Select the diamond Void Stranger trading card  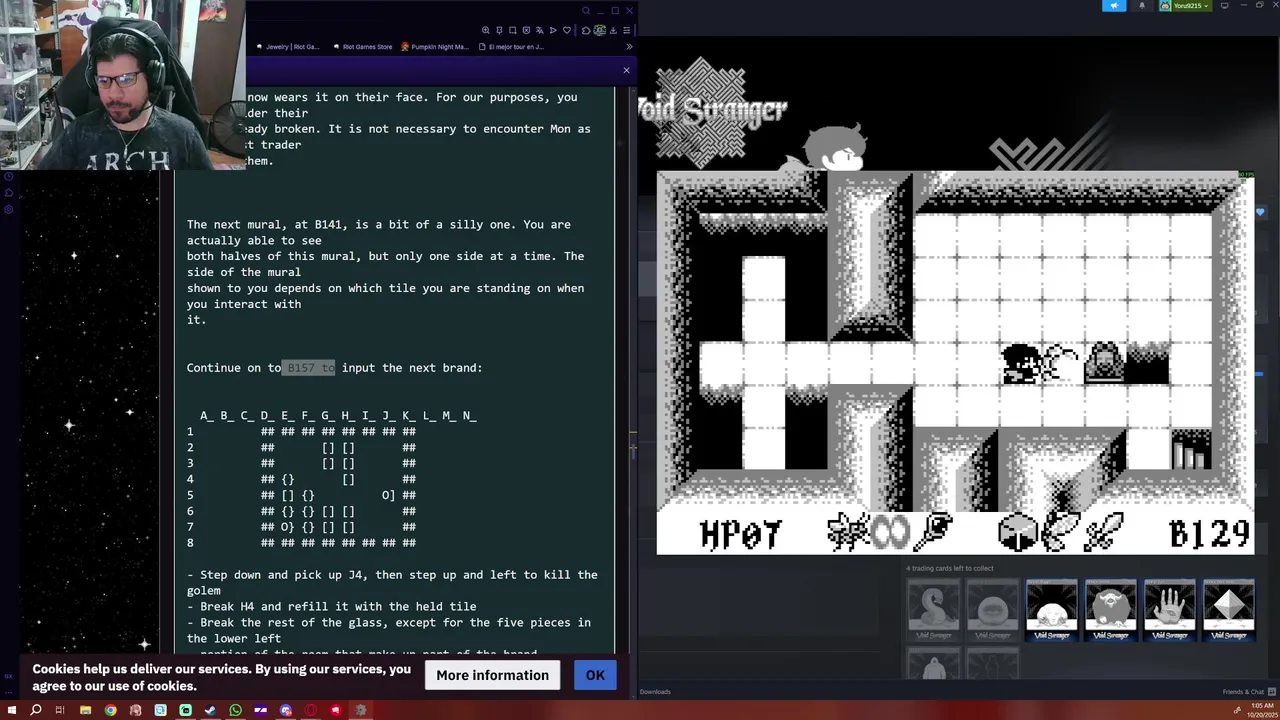point(1228,610)
